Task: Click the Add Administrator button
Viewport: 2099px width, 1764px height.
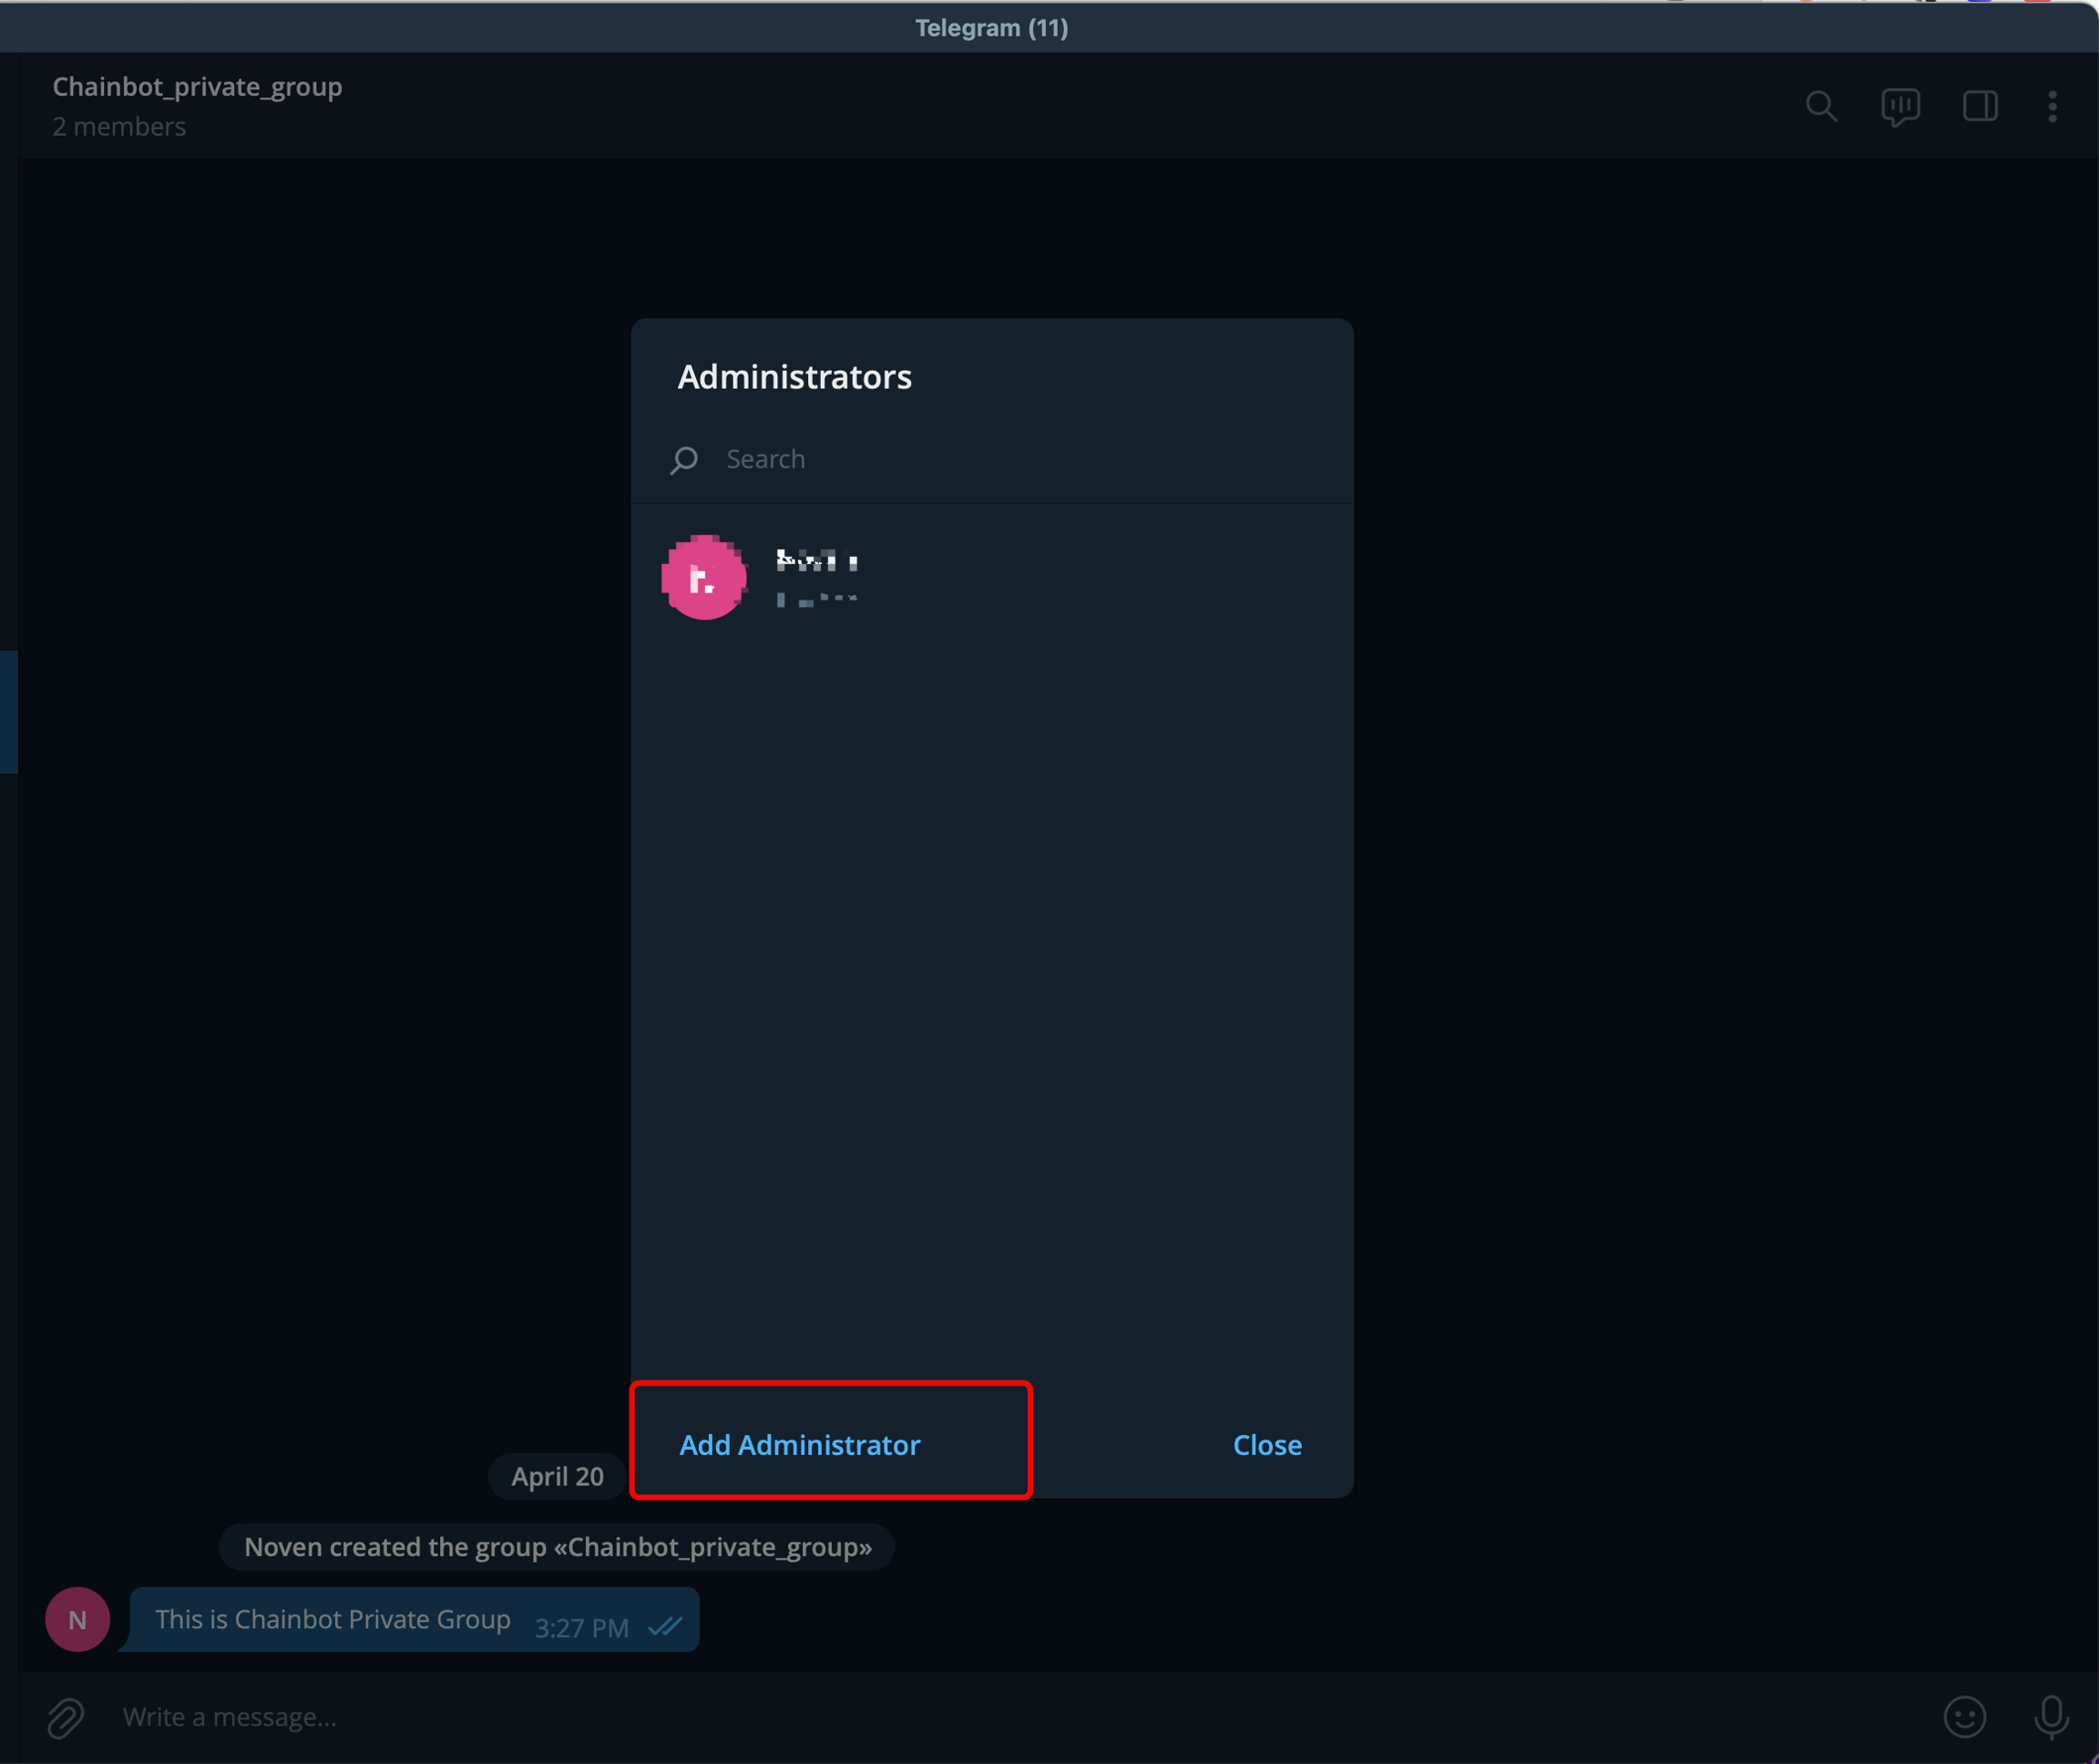Action: pos(799,1445)
